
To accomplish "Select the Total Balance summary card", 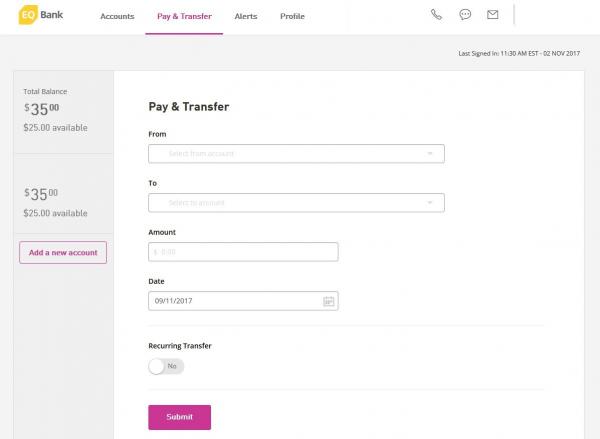I will (x=63, y=110).
